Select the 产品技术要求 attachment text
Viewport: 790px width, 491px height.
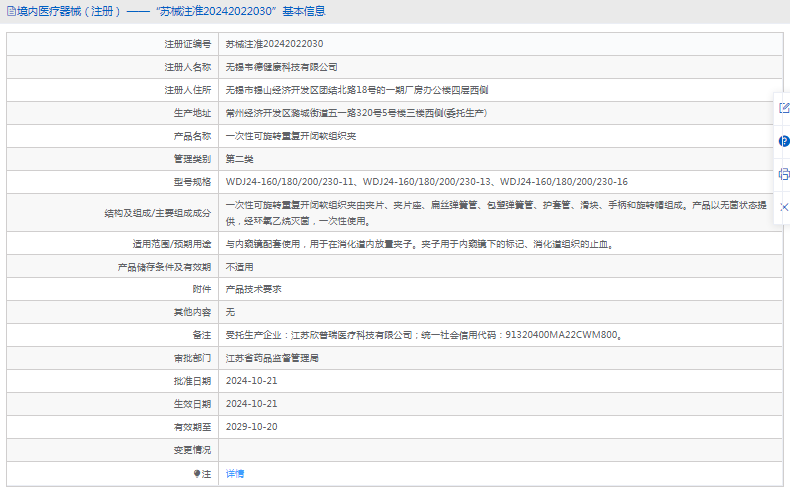pos(253,289)
